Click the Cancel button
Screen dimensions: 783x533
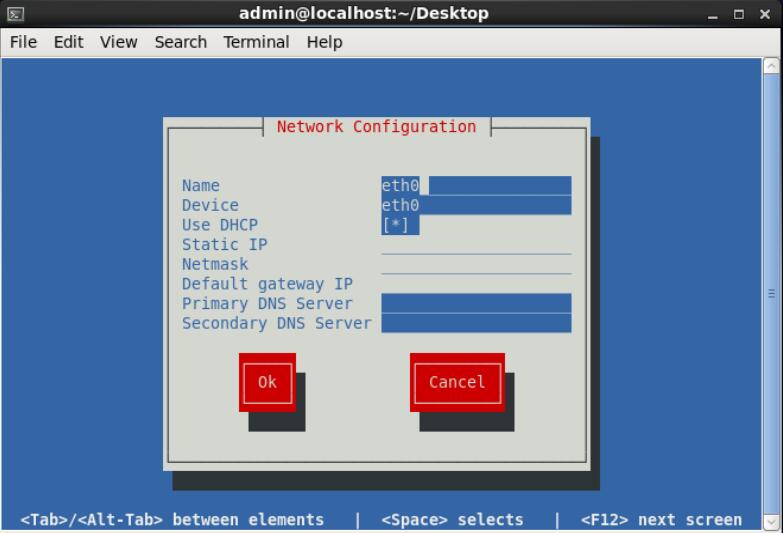point(457,382)
